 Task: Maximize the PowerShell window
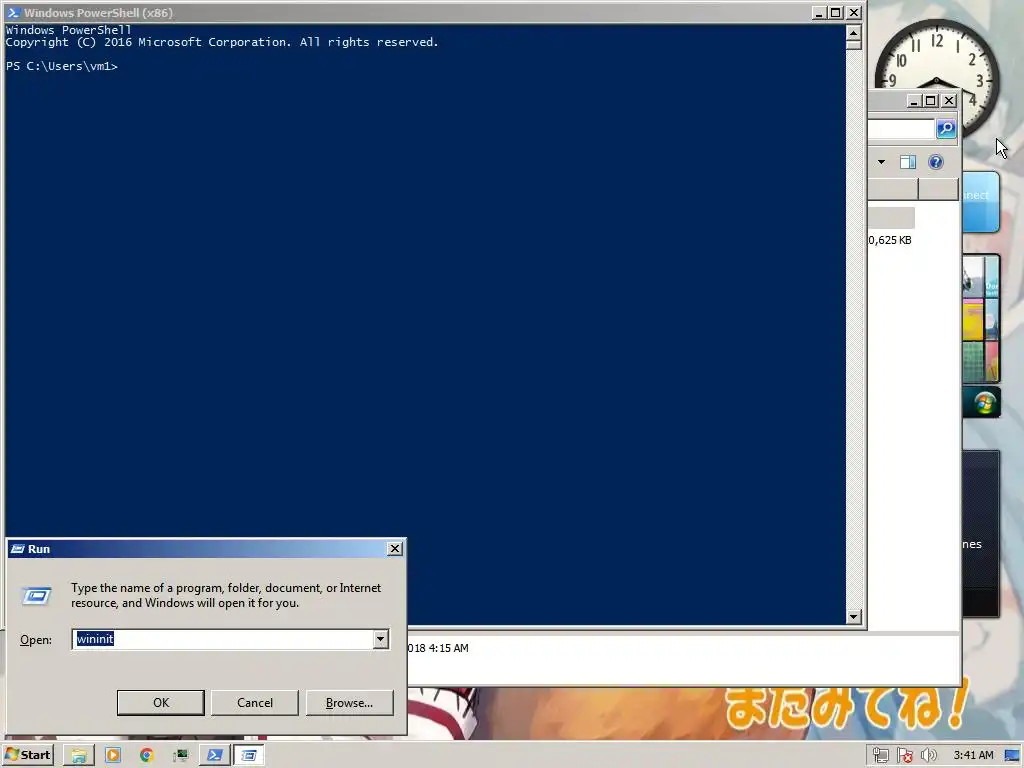(x=836, y=12)
